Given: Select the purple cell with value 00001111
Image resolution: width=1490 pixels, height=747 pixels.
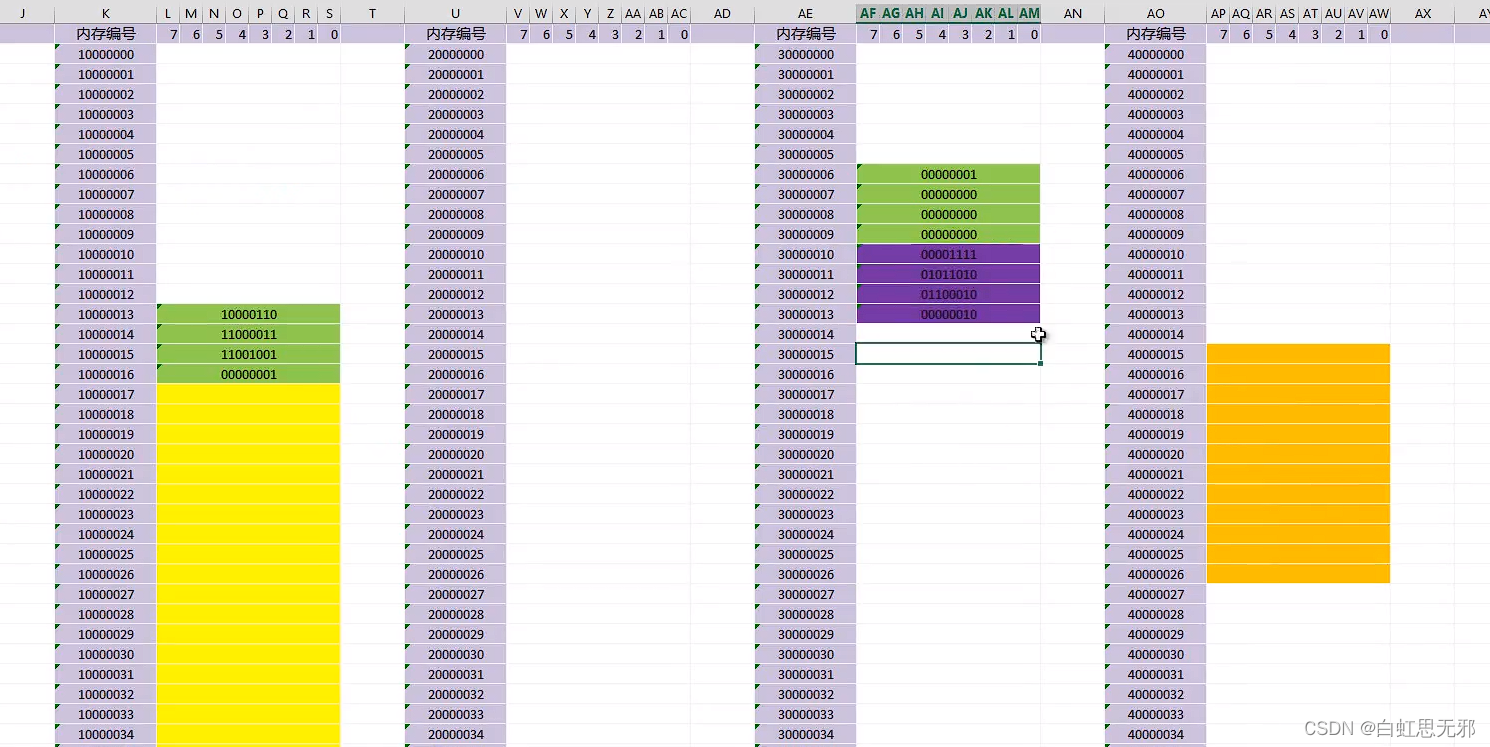Looking at the screenshot, I should pos(949,254).
